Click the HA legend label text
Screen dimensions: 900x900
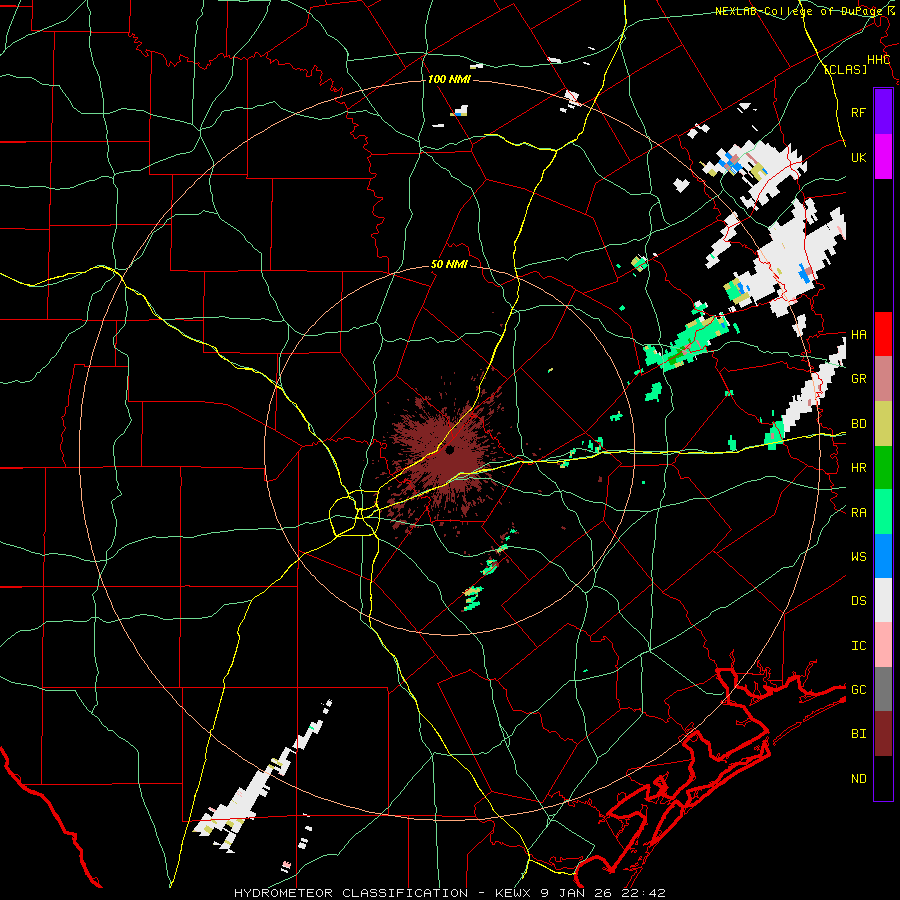pyautogui.click(x=858, y=334)
